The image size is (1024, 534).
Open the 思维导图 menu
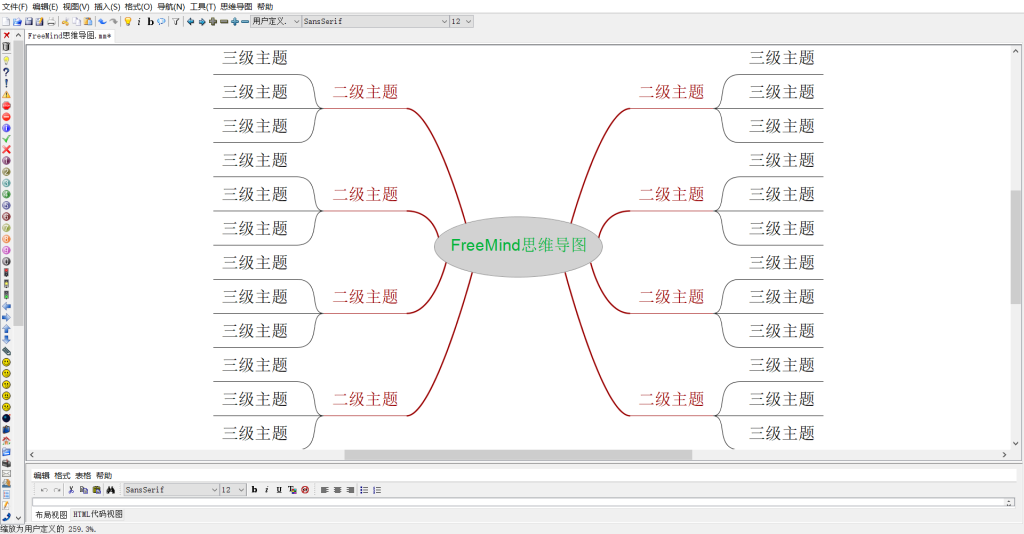pyautogui.click(x=236, y=7)
